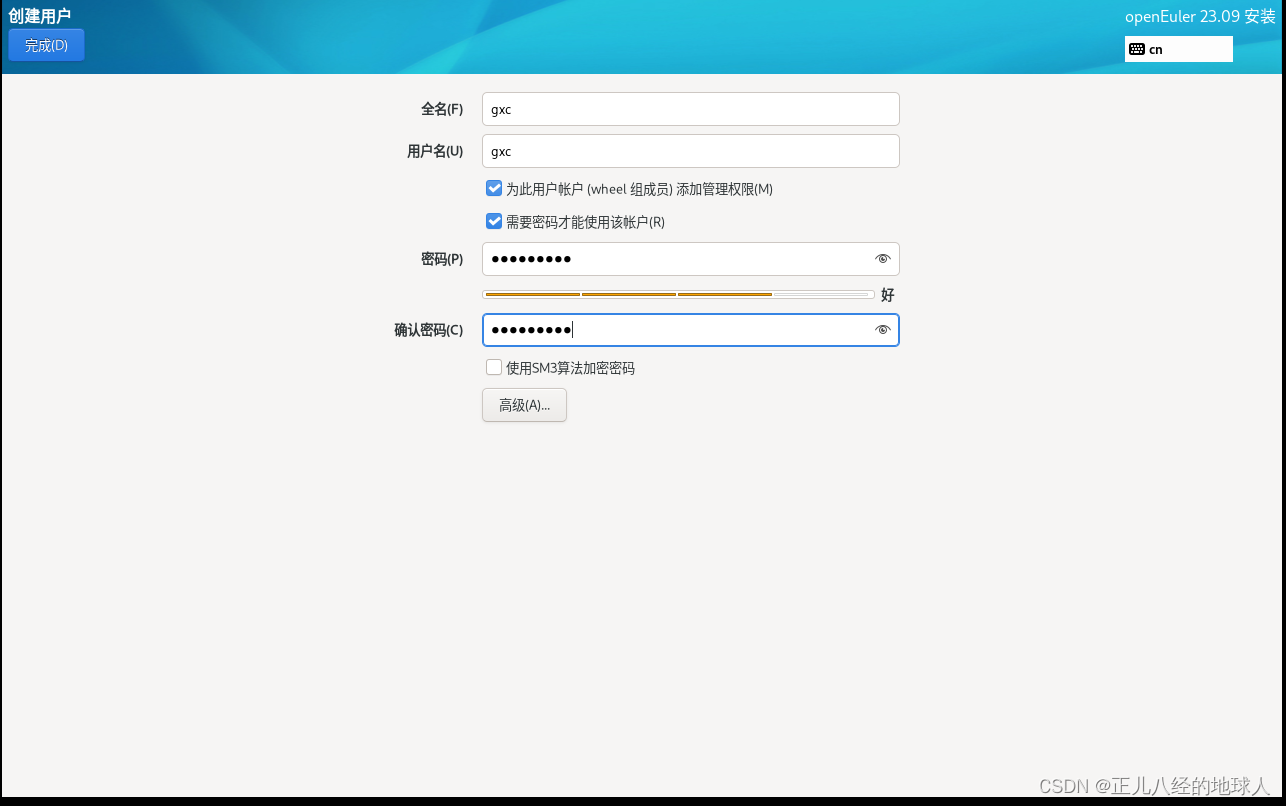The height and width of the screenshot is (806, 1286).
Task: Click the 确认密码(C) label
Action: pos(429,330)
